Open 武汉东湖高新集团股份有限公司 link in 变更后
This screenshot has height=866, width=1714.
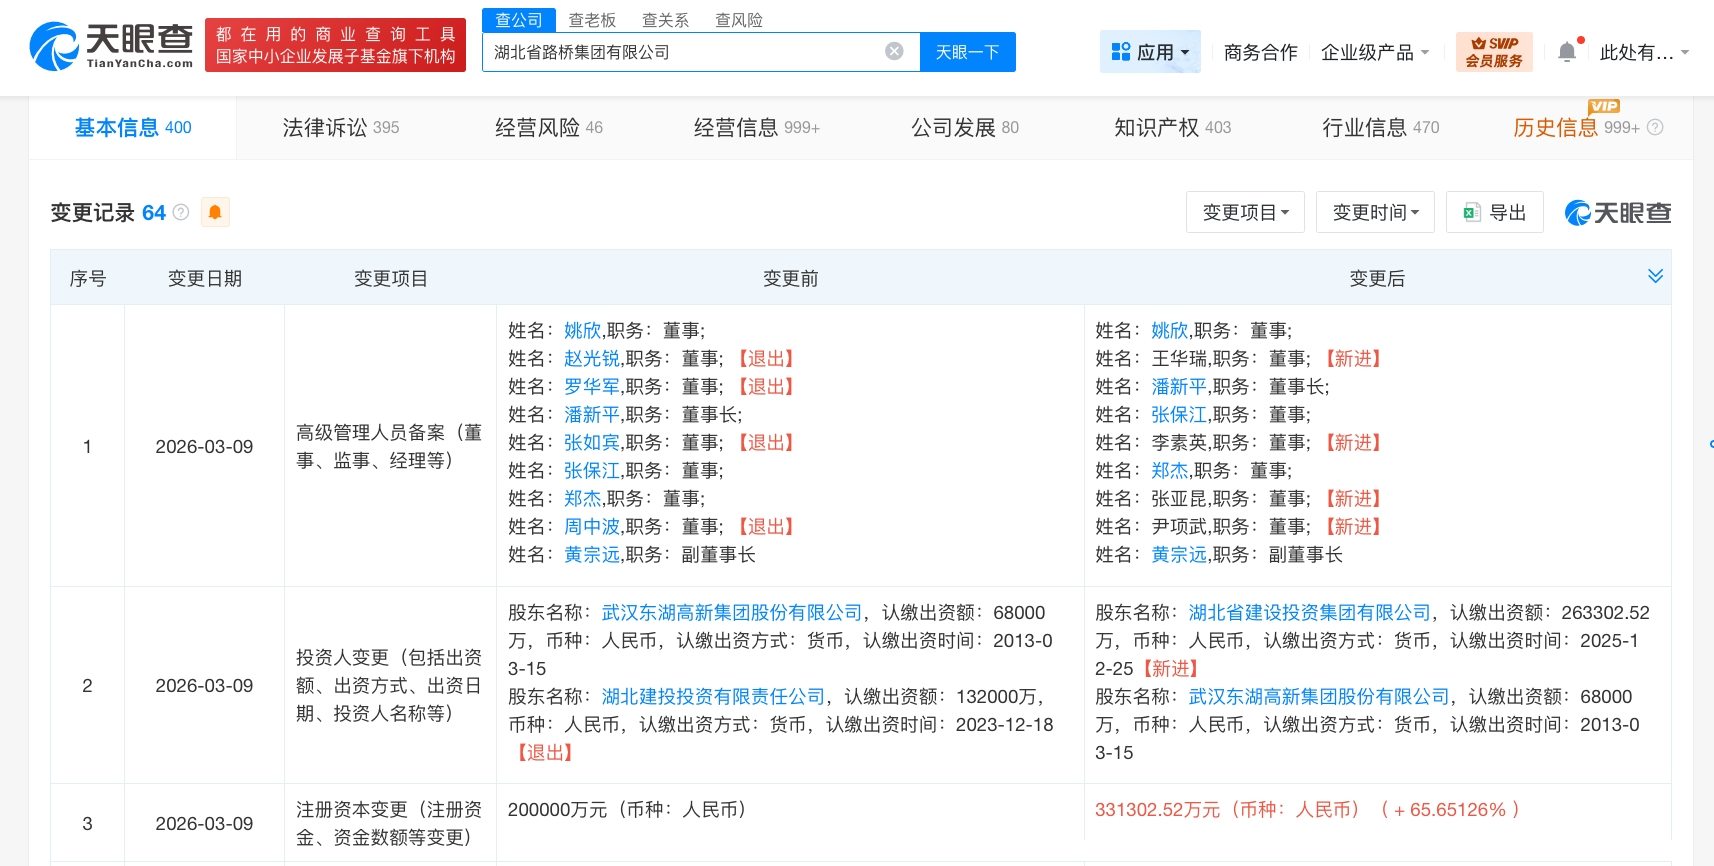coord(1319,696)
